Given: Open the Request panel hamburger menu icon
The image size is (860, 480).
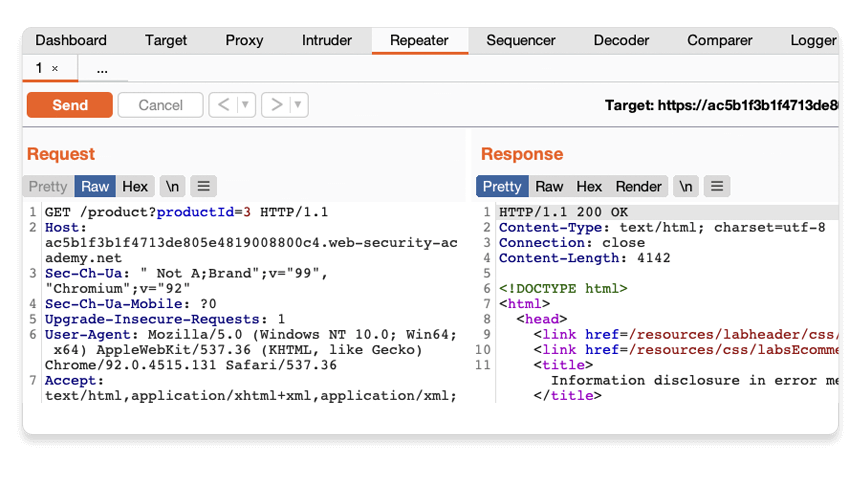Looking at the screenshot, I should [x=203, y=186].
